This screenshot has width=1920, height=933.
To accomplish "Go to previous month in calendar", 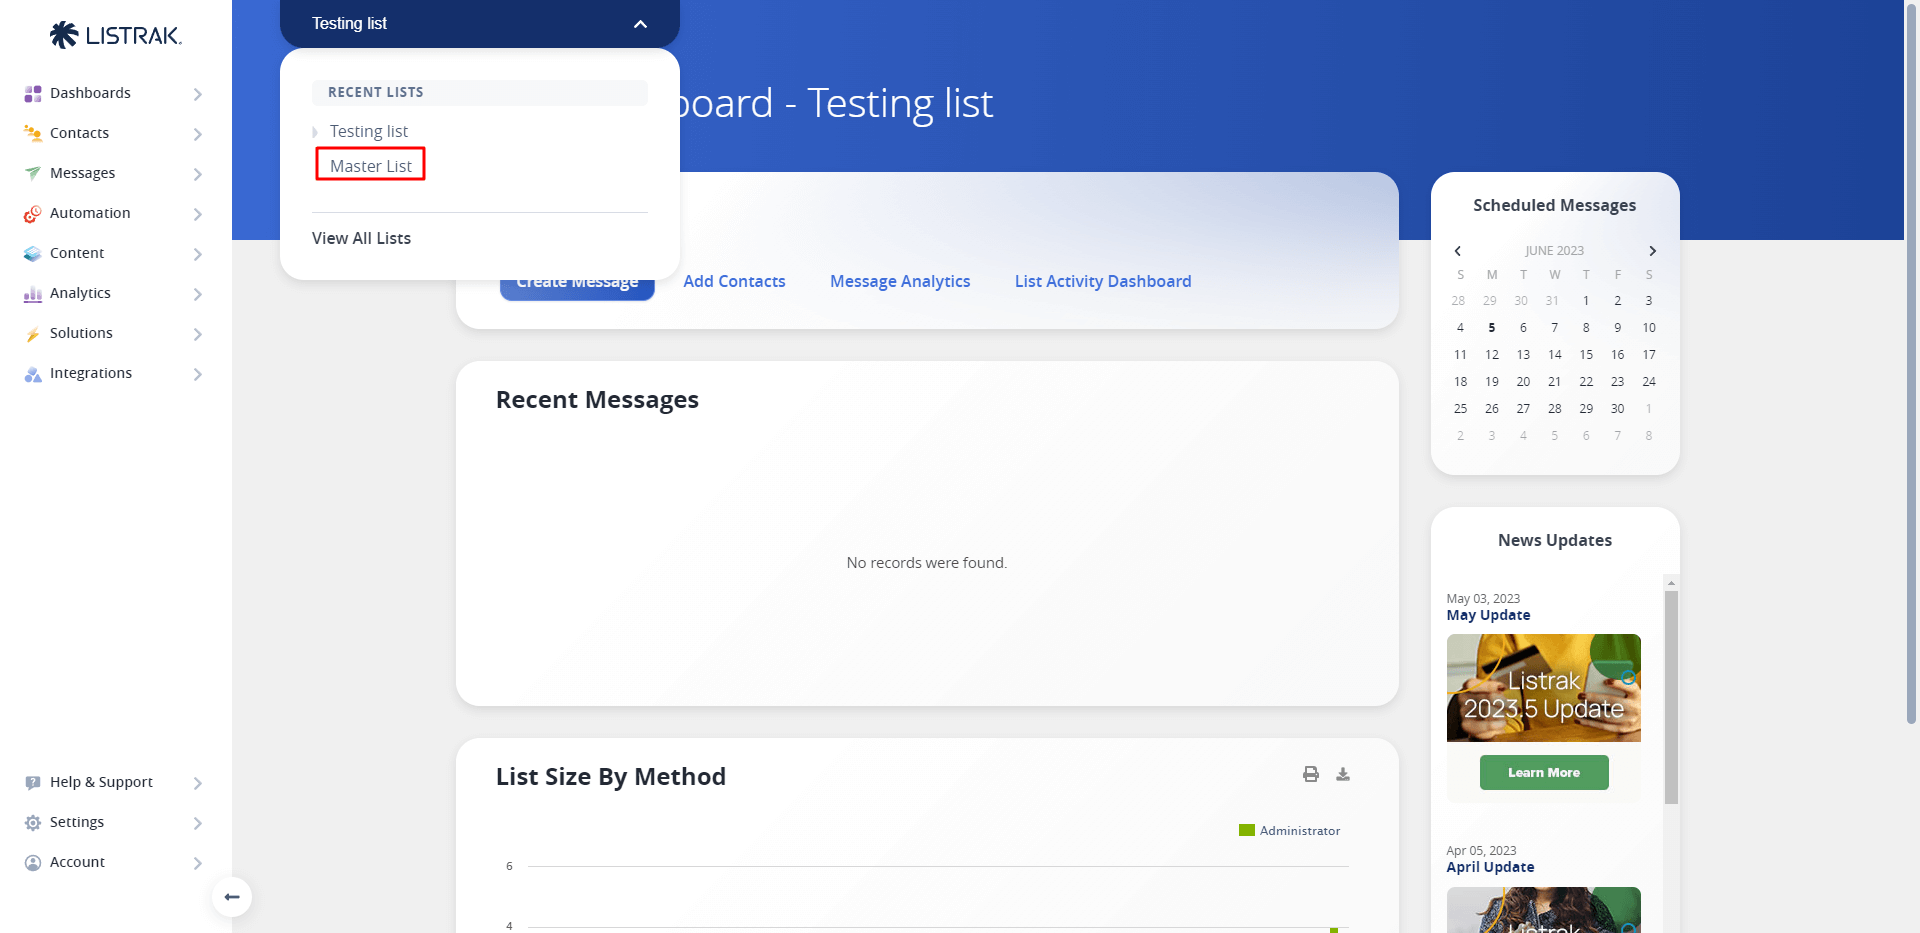I will 1458,251.
